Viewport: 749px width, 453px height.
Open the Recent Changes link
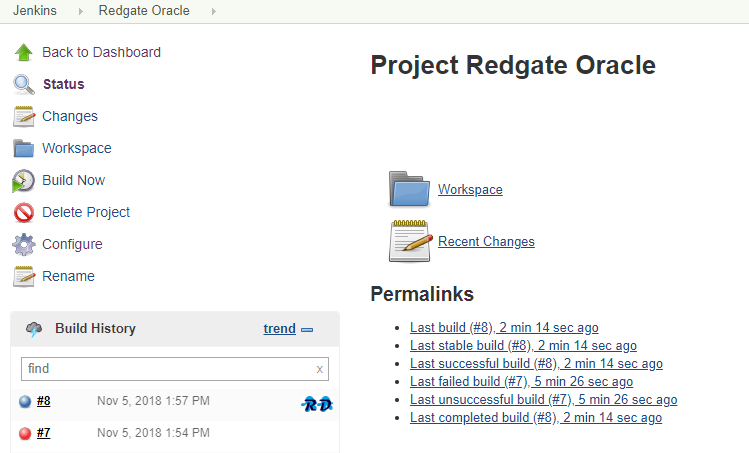point(486,241)
